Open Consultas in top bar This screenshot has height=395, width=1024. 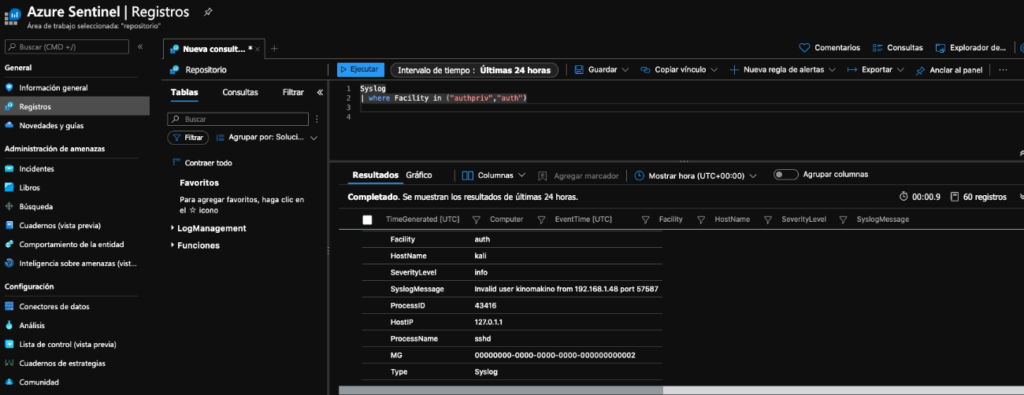(x=897, y=48)
